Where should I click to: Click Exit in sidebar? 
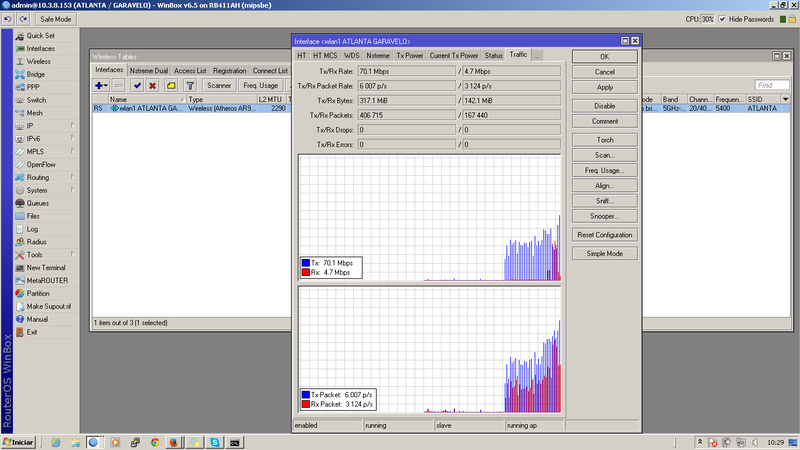pyautogui.click(x=32, y=332)
